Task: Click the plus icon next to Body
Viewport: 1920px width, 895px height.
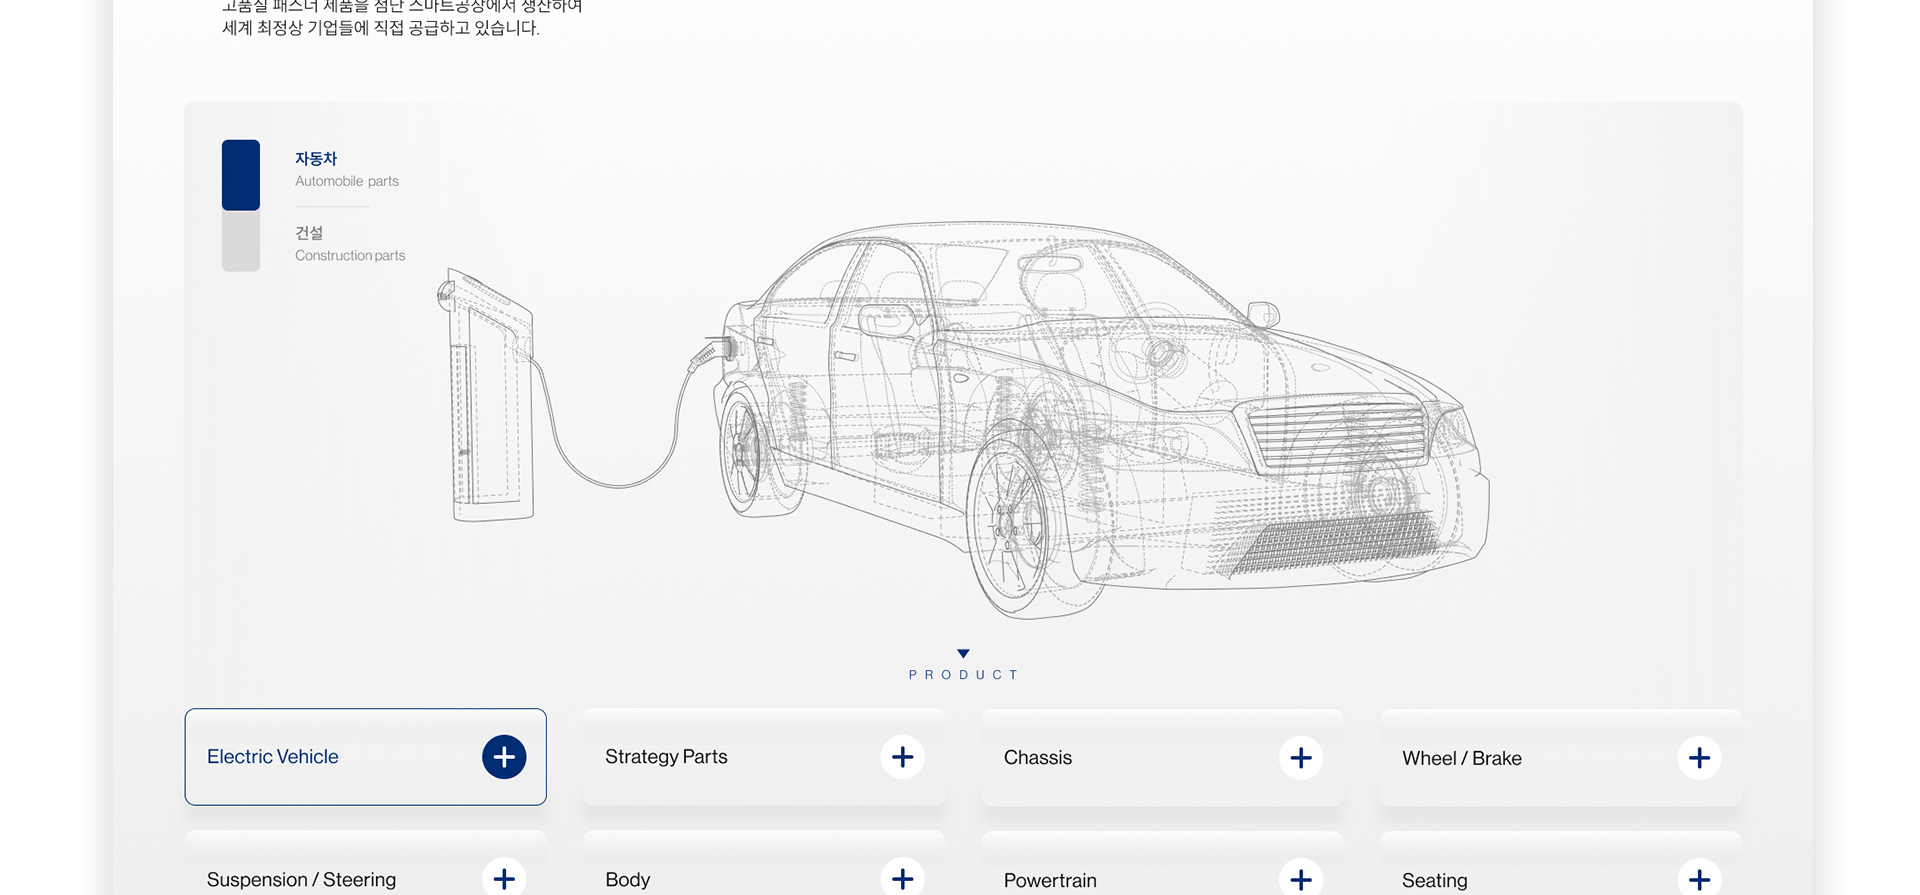Action: tap(902, 878)
